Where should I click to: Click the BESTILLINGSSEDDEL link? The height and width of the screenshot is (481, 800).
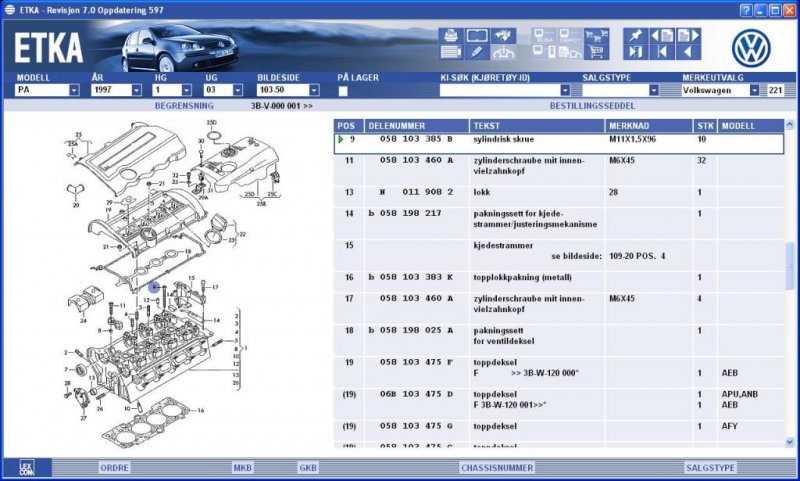tap(591, 105)
